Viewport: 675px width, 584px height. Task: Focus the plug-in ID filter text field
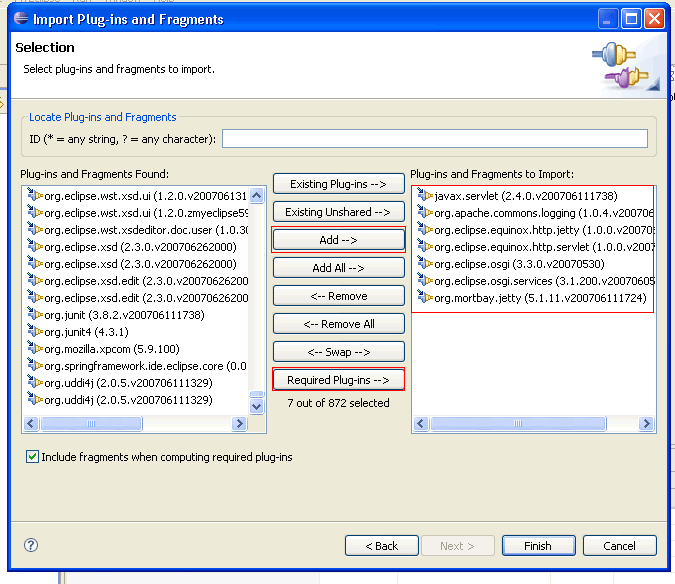pyautogui.click(x=435, y=139)
